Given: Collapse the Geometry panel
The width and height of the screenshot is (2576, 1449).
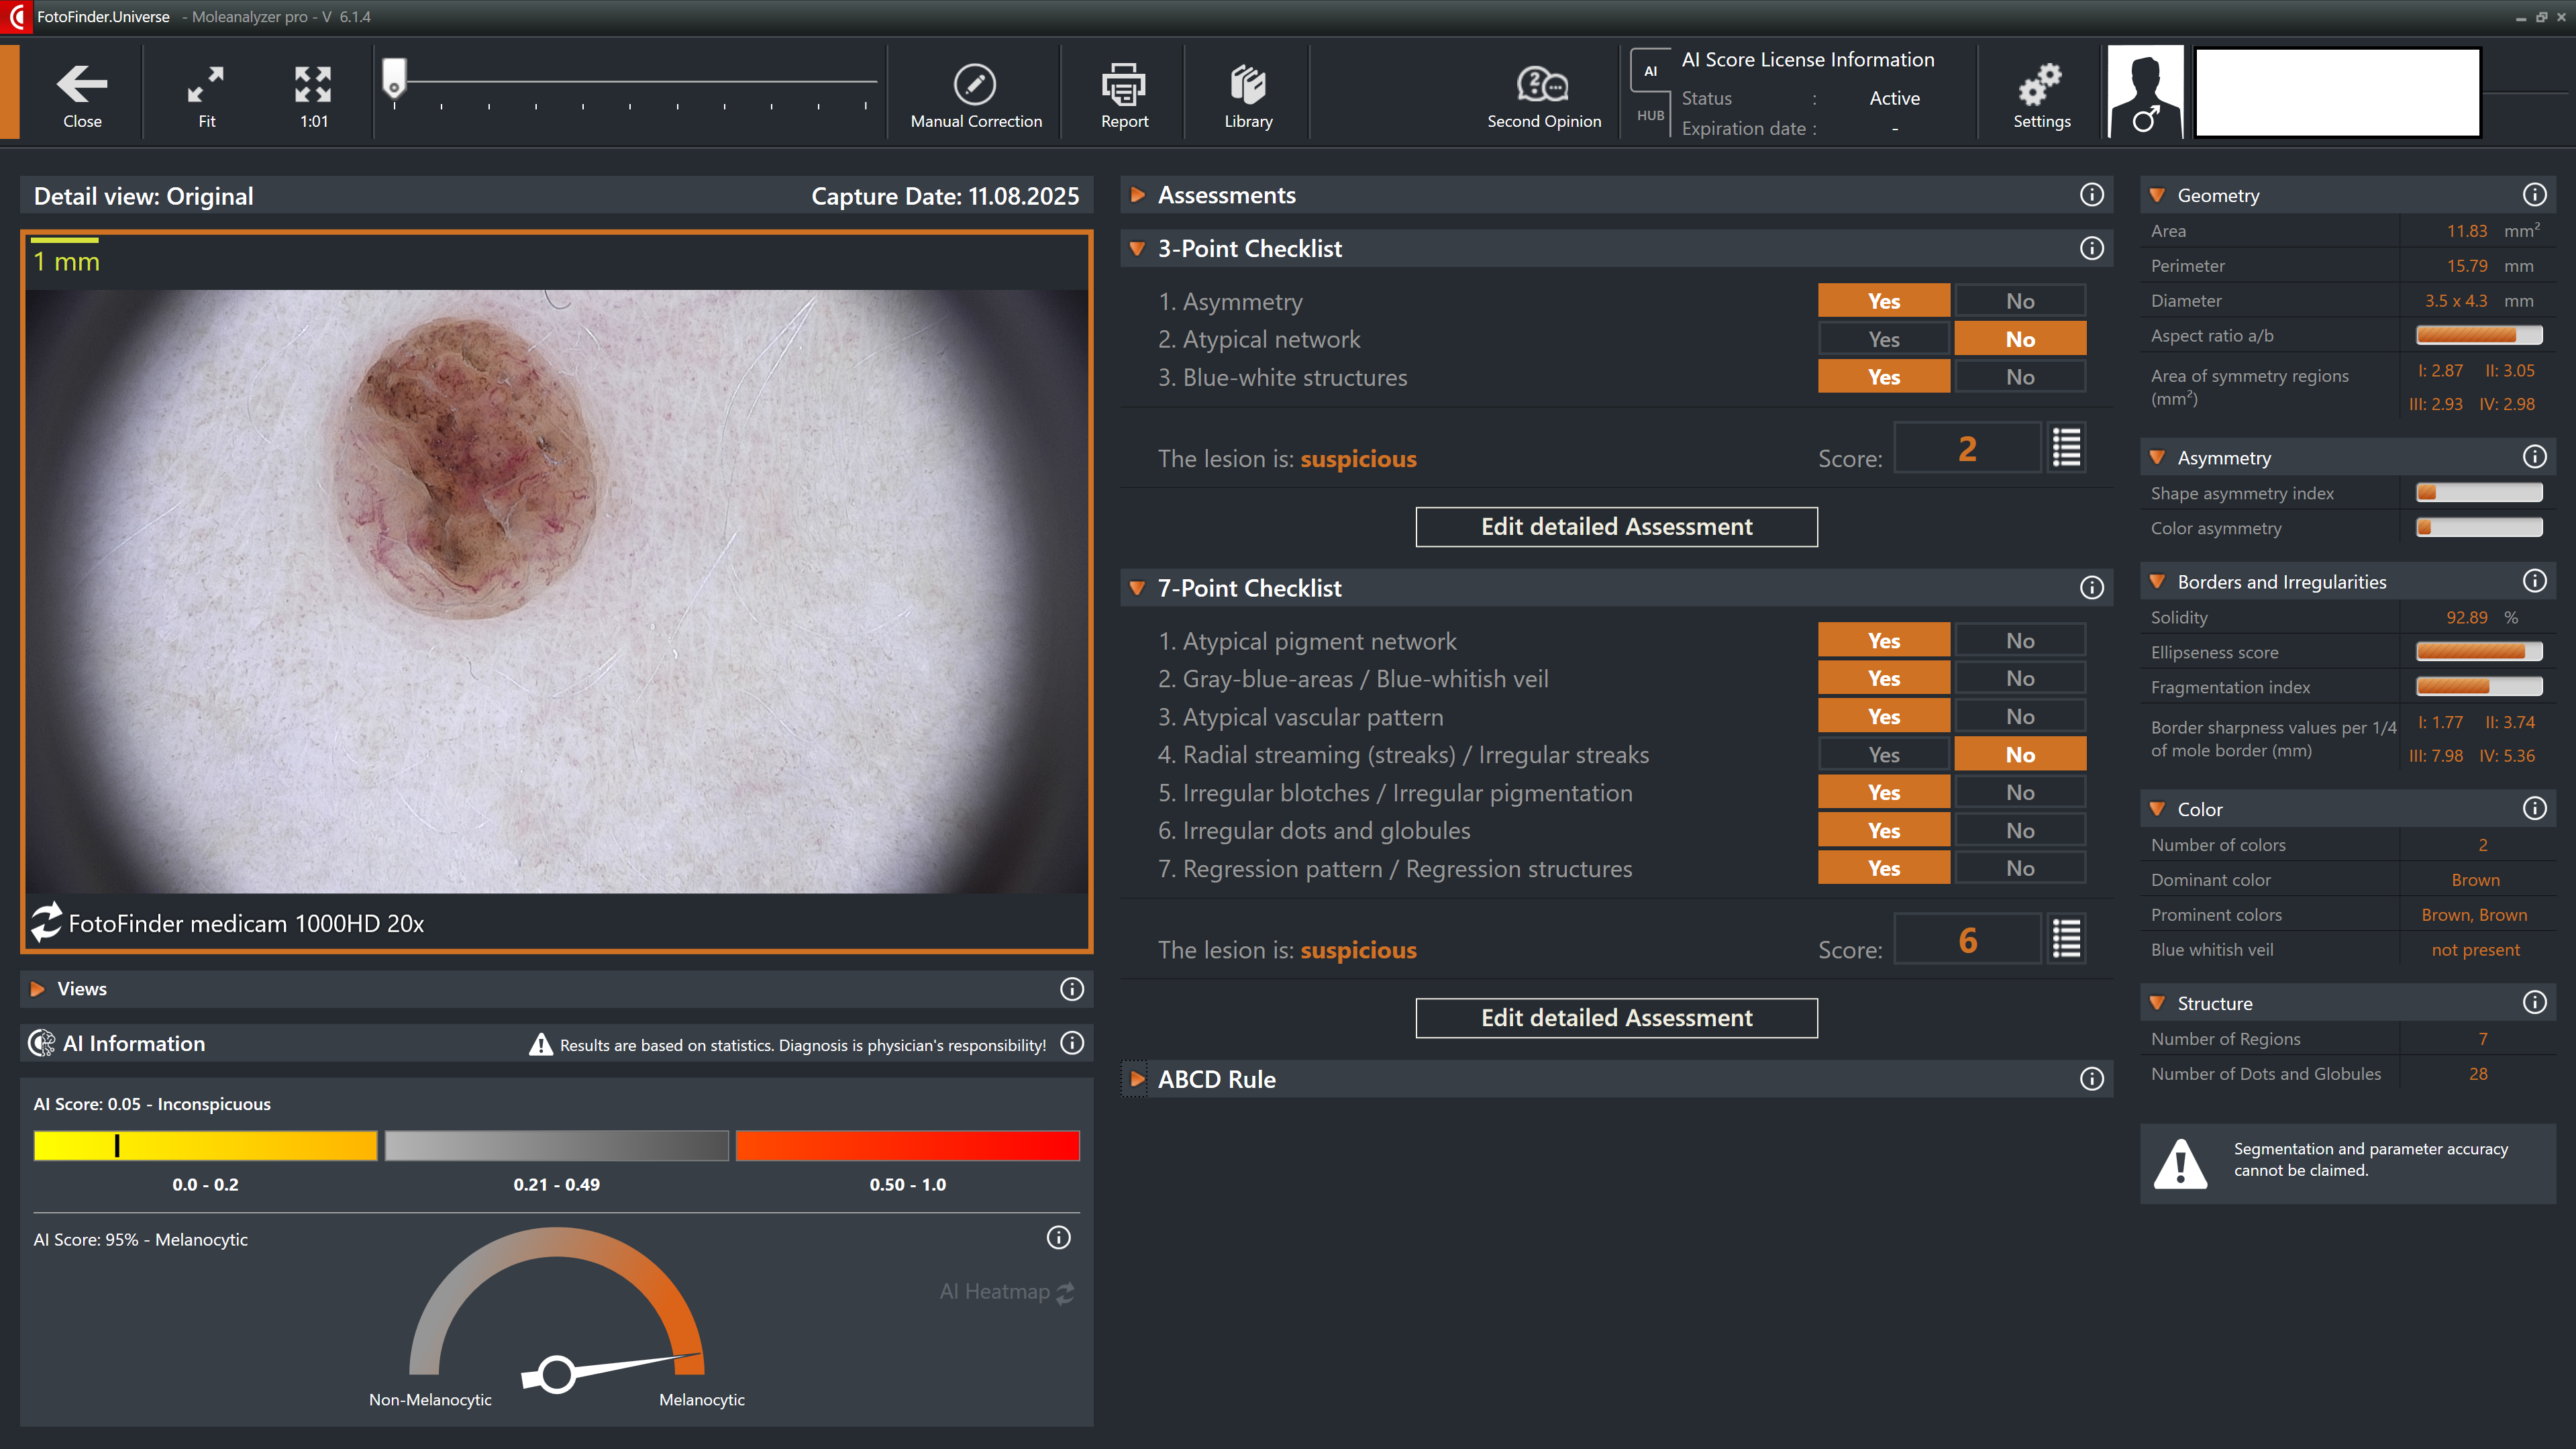Looking at the screenshot, I should (x=2157, y=195).
